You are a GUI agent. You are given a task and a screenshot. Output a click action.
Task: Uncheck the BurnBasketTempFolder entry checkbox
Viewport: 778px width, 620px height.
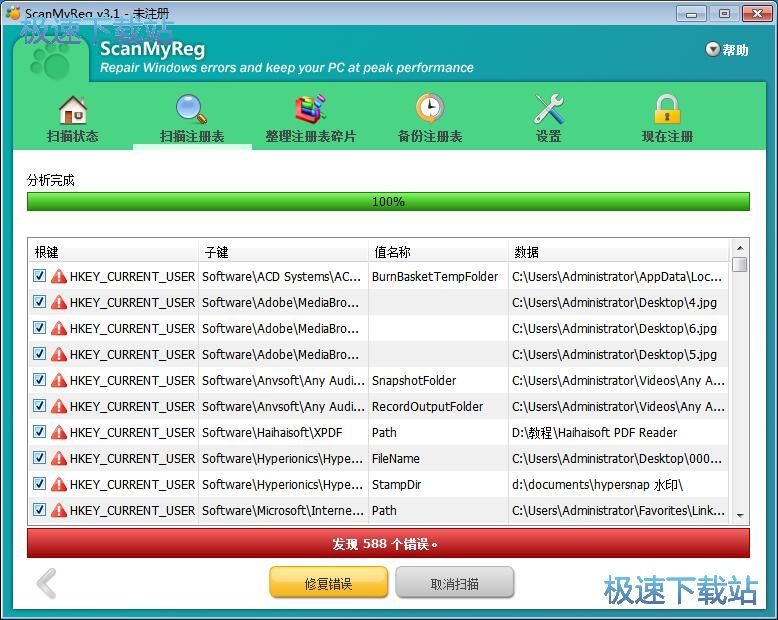coord(39,276)
